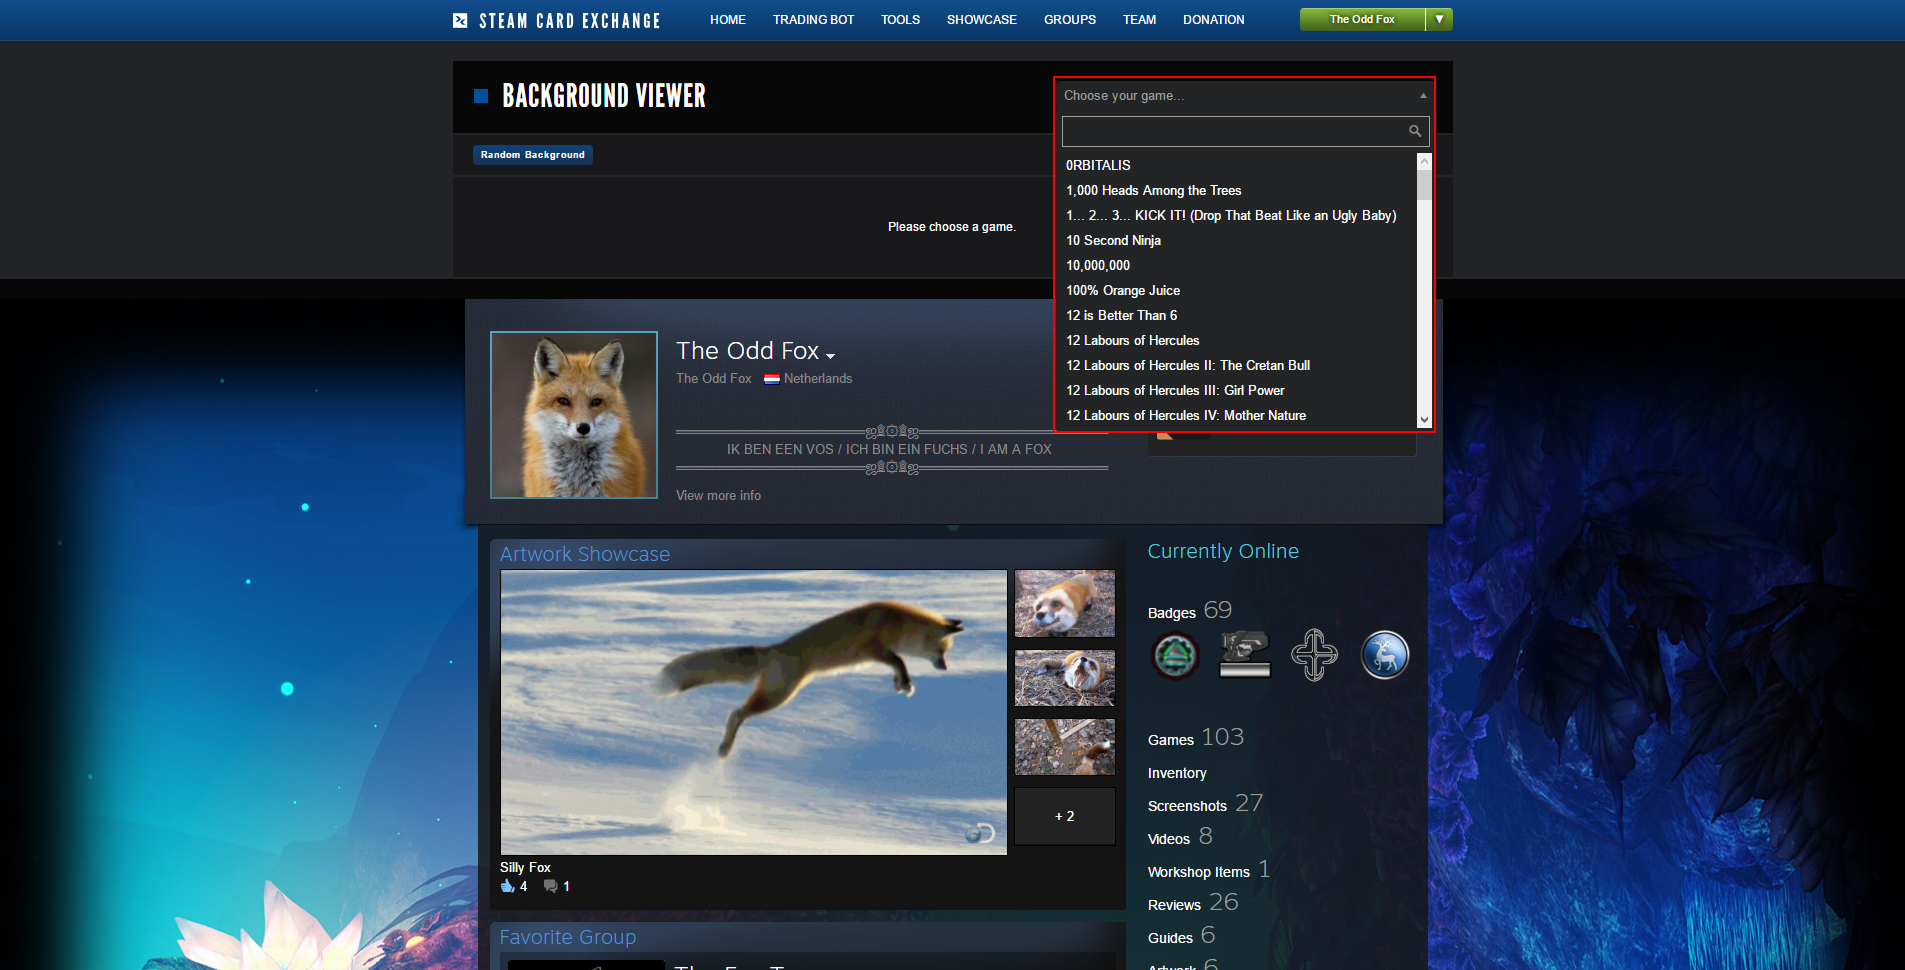
Task: Open the Guides link
Action: click(x=1170, y=938)
